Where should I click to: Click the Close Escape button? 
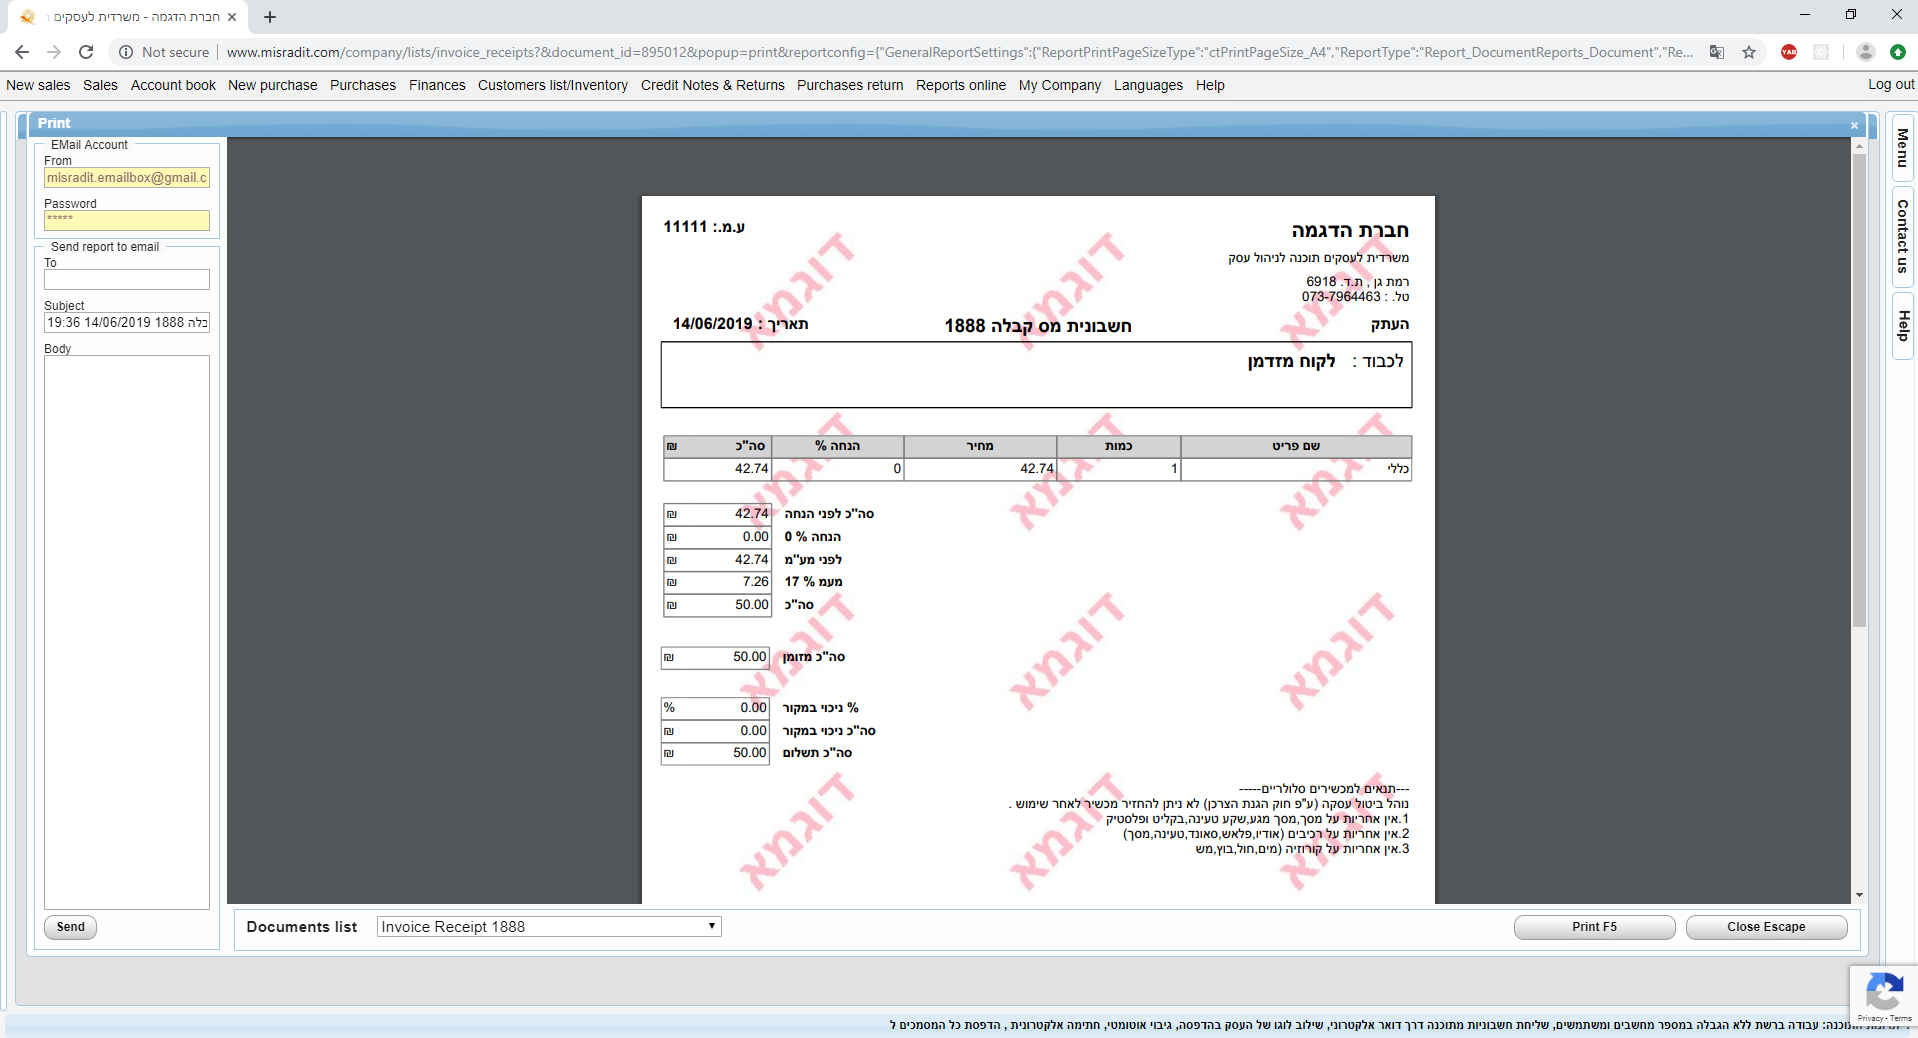point(1766,927)
